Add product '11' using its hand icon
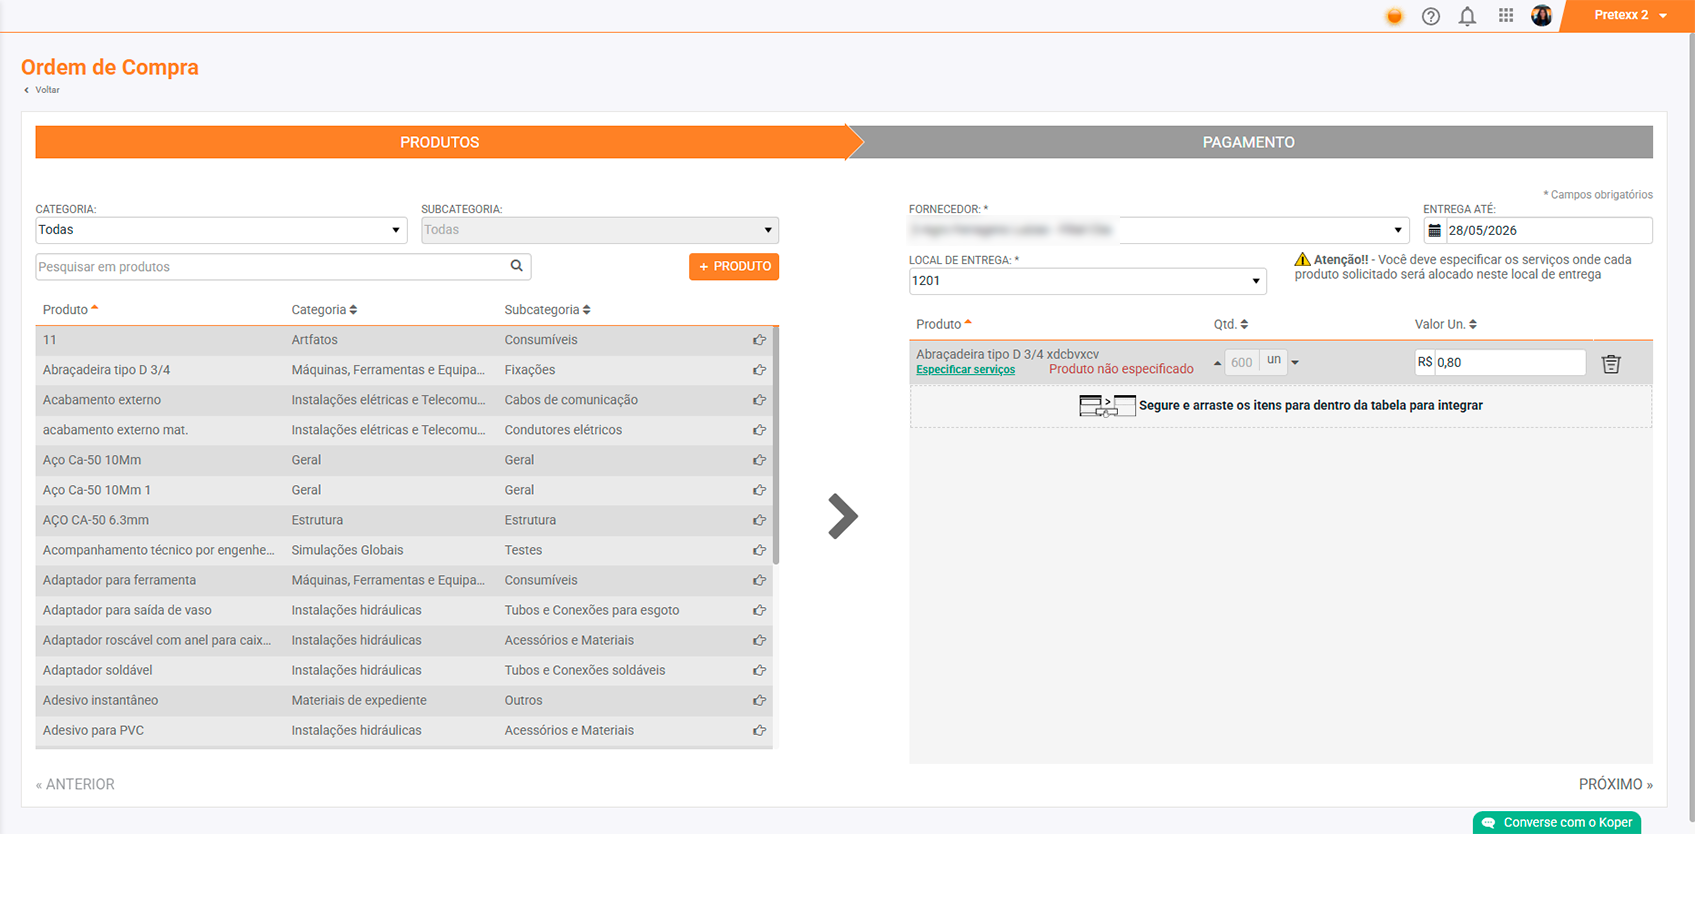 click(x=760, y=340)
